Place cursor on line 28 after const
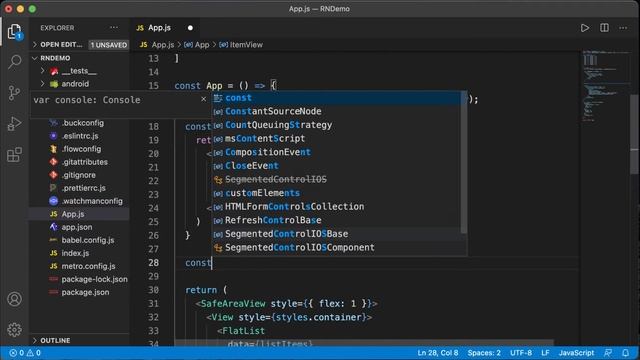The width and height of the screenshot is (640, 360). (212, 263)
